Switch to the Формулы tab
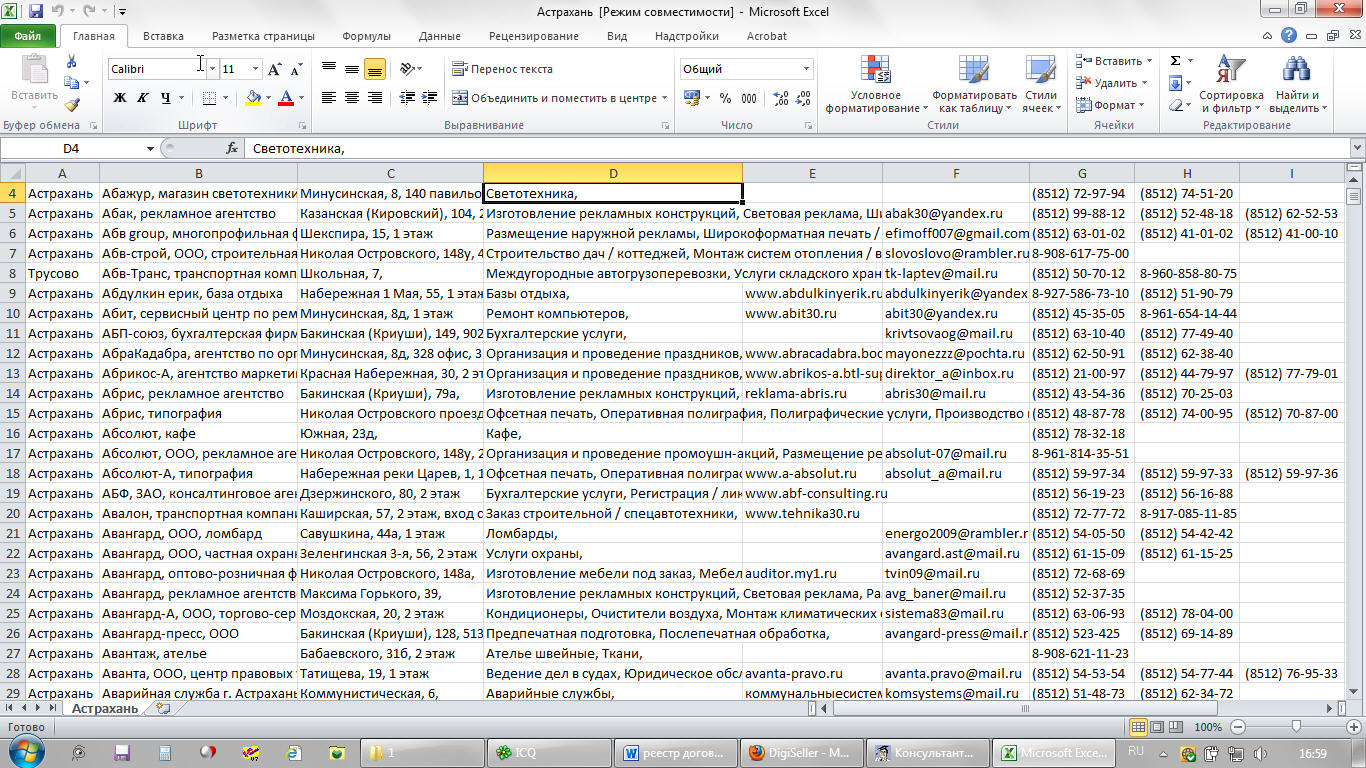This screenshot has width=1366, height=768. 366,36
